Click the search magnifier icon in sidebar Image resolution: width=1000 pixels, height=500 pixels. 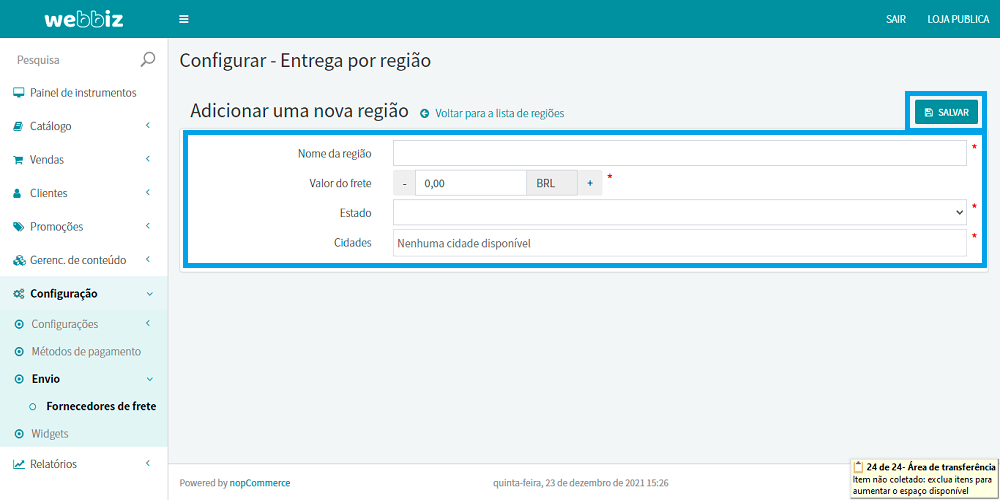click(148, 60)
